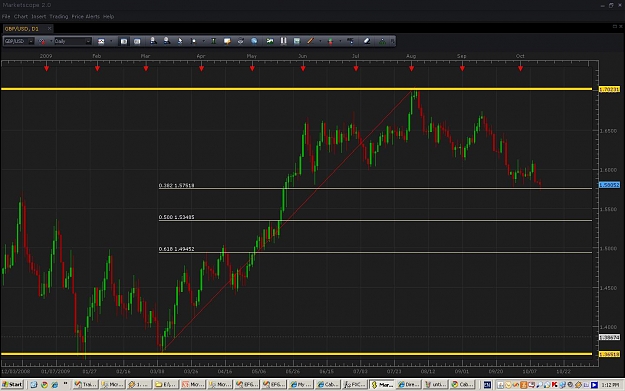Click the red marker under Jun
The width and height of the screenshot is (625, 391).
pyautogui.click(x=303, y=69)
